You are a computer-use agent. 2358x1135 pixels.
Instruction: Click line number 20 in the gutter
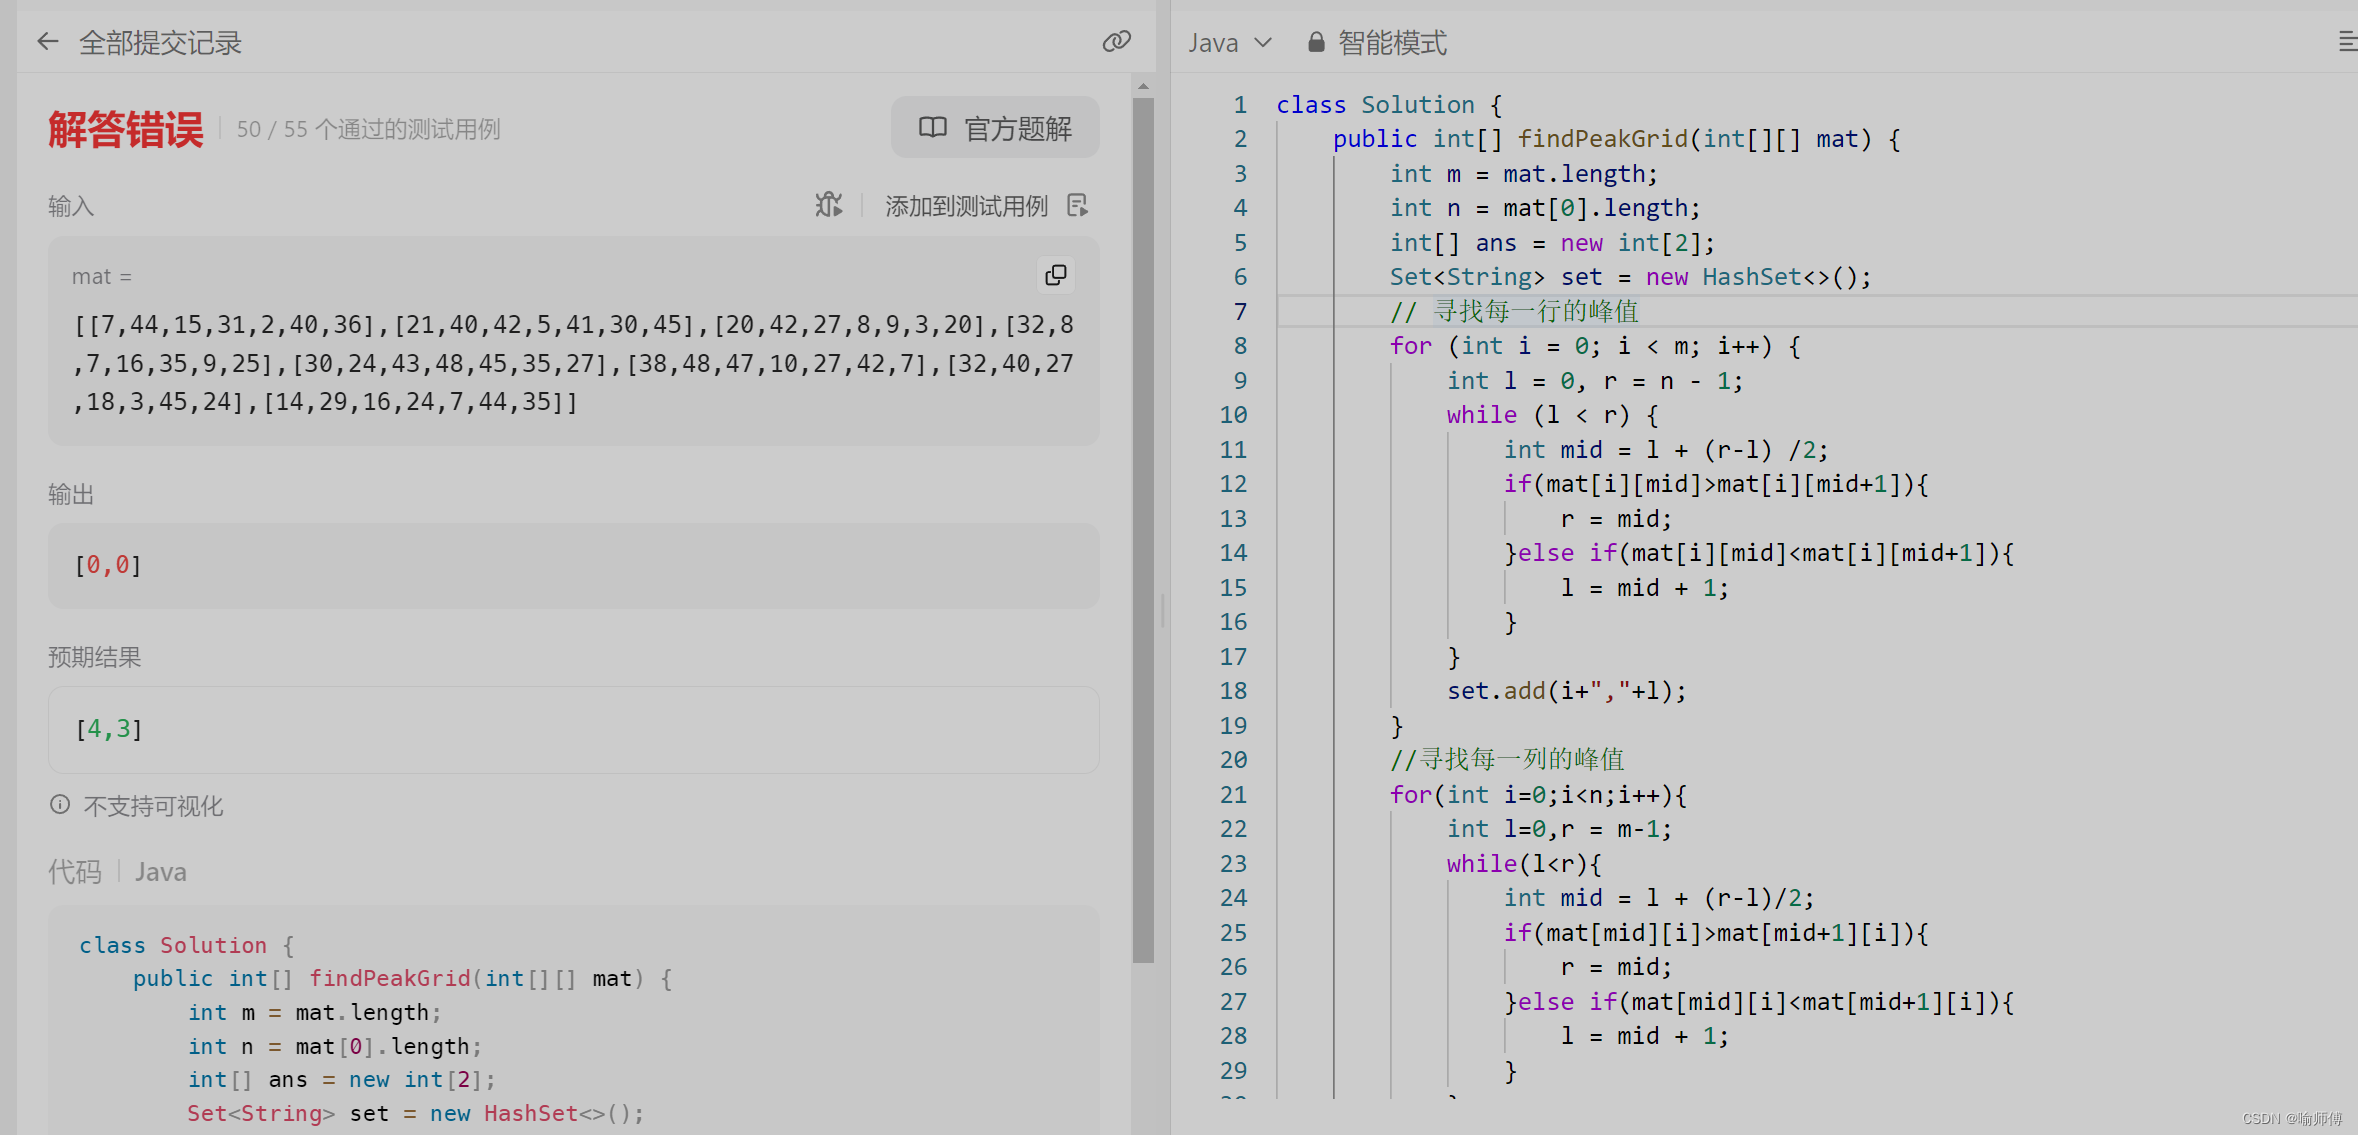1233,760
